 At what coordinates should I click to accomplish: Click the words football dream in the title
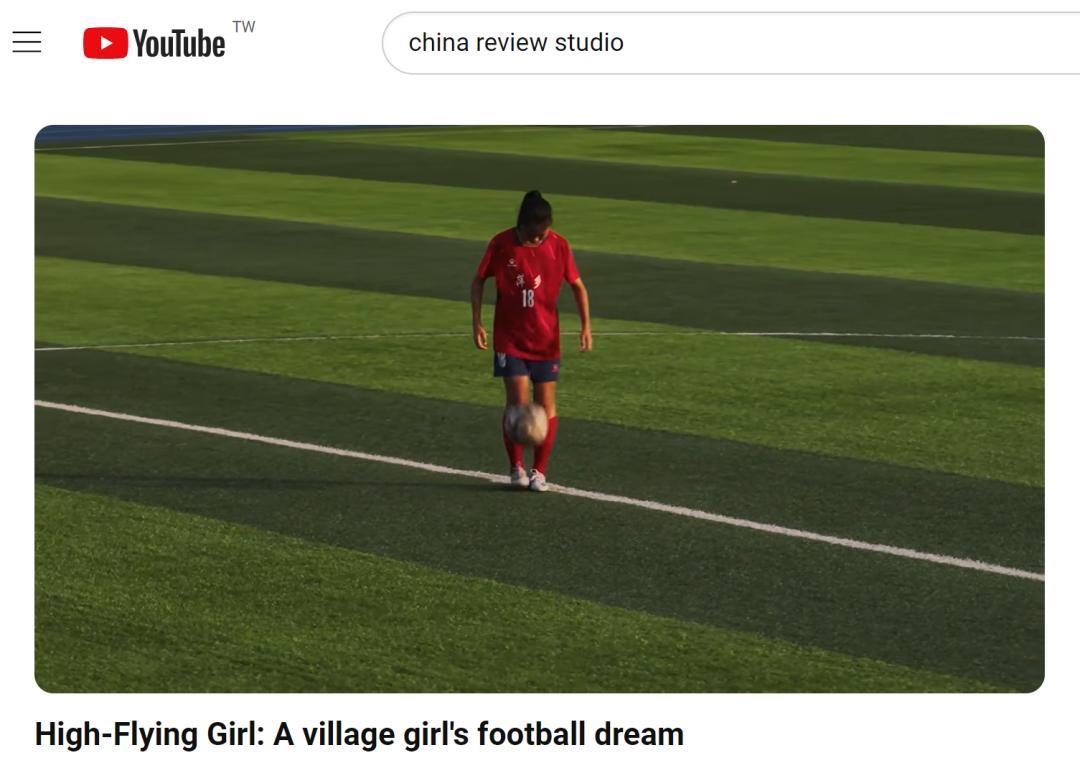tap(581, 734)
